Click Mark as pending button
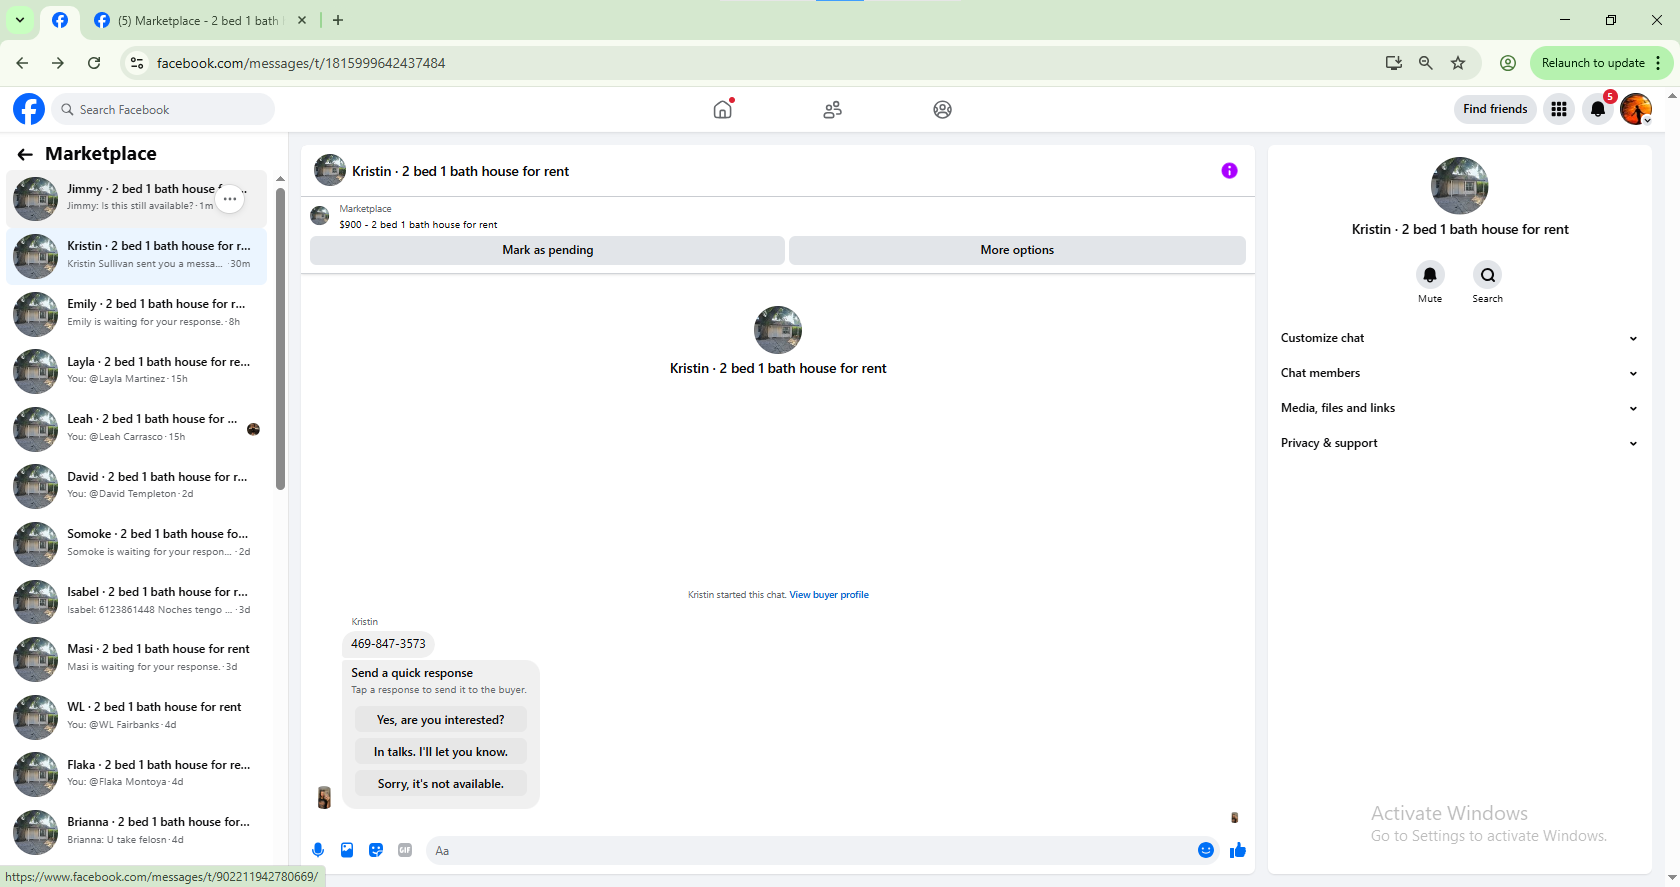The image size is (1680, 887). tap(547, 250)
